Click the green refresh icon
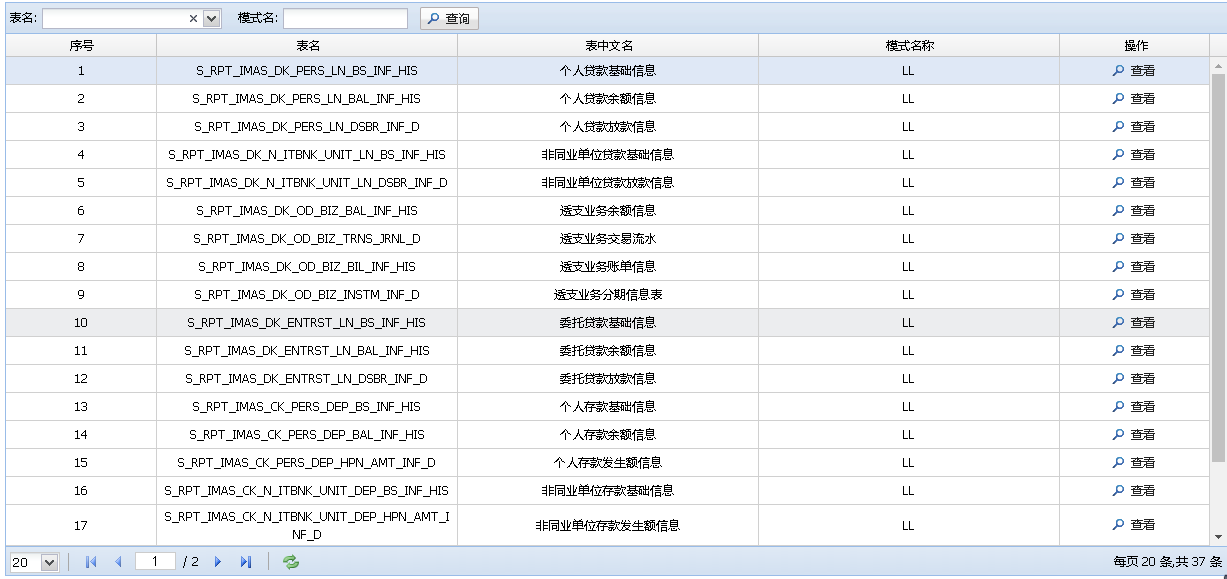Image resolution: width=1227 pixels, height=579 pixels. pyautogui.click(x=291, y=563)
